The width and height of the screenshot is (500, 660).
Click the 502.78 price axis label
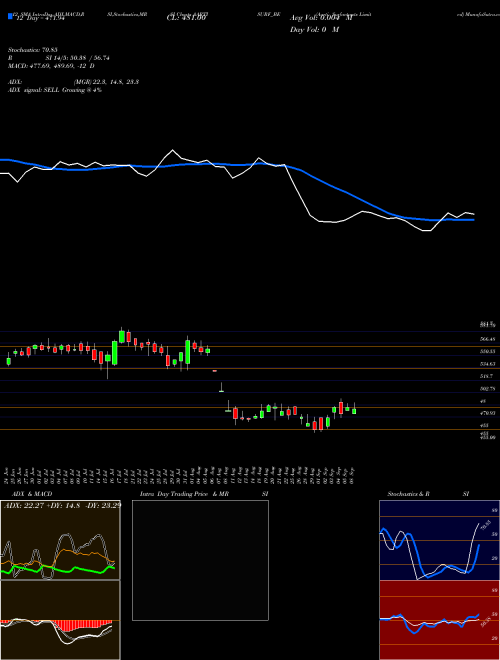point(488,389)
